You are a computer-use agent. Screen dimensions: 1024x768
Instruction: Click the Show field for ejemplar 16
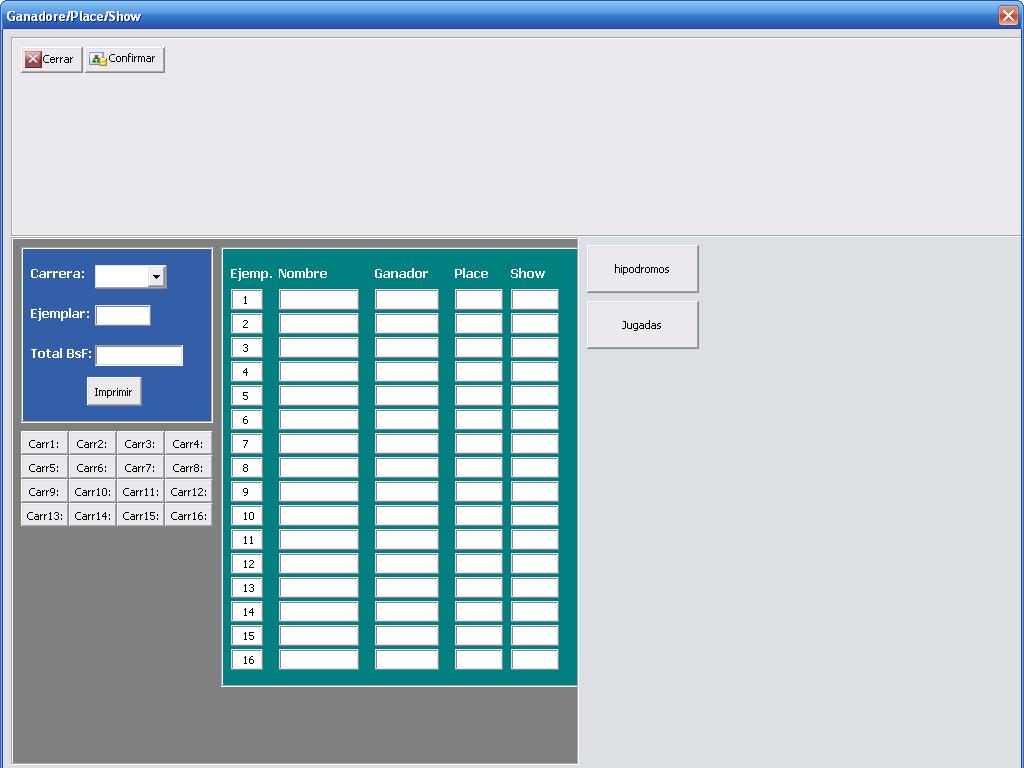pos(534,660)
